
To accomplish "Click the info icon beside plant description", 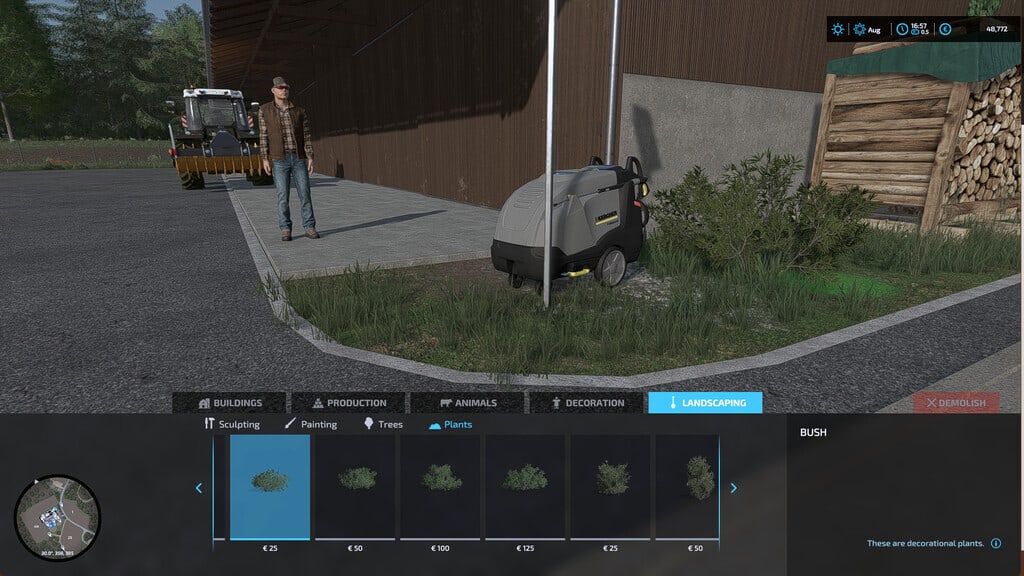I will (x=996, y=544).
